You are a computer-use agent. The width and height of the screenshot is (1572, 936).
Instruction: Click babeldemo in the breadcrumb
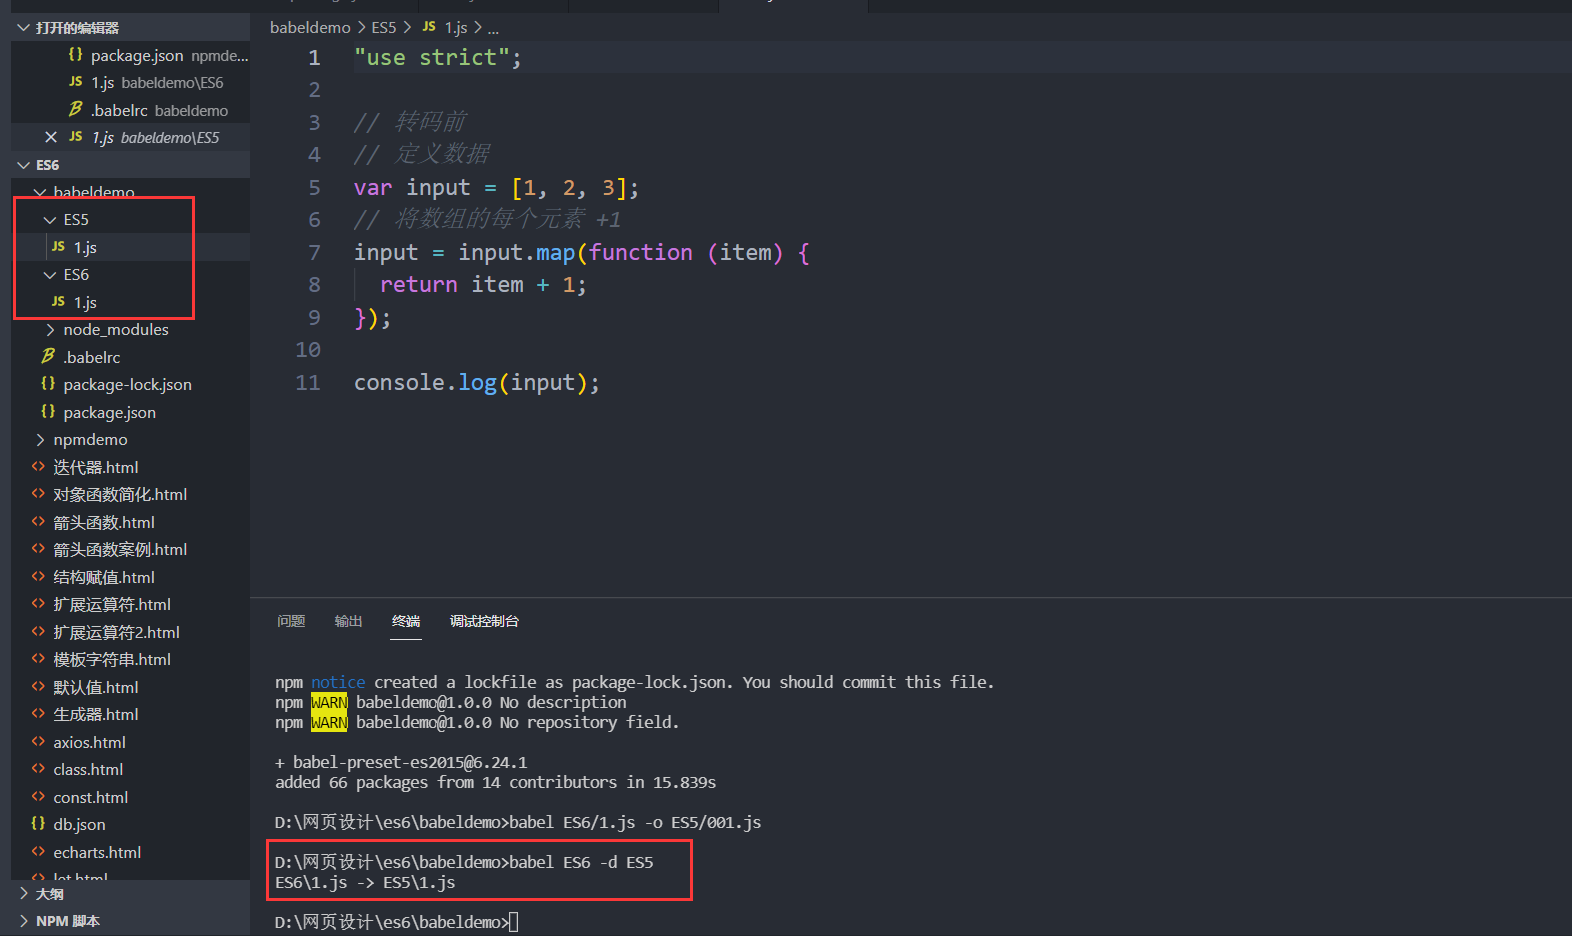tap(310, 27)
